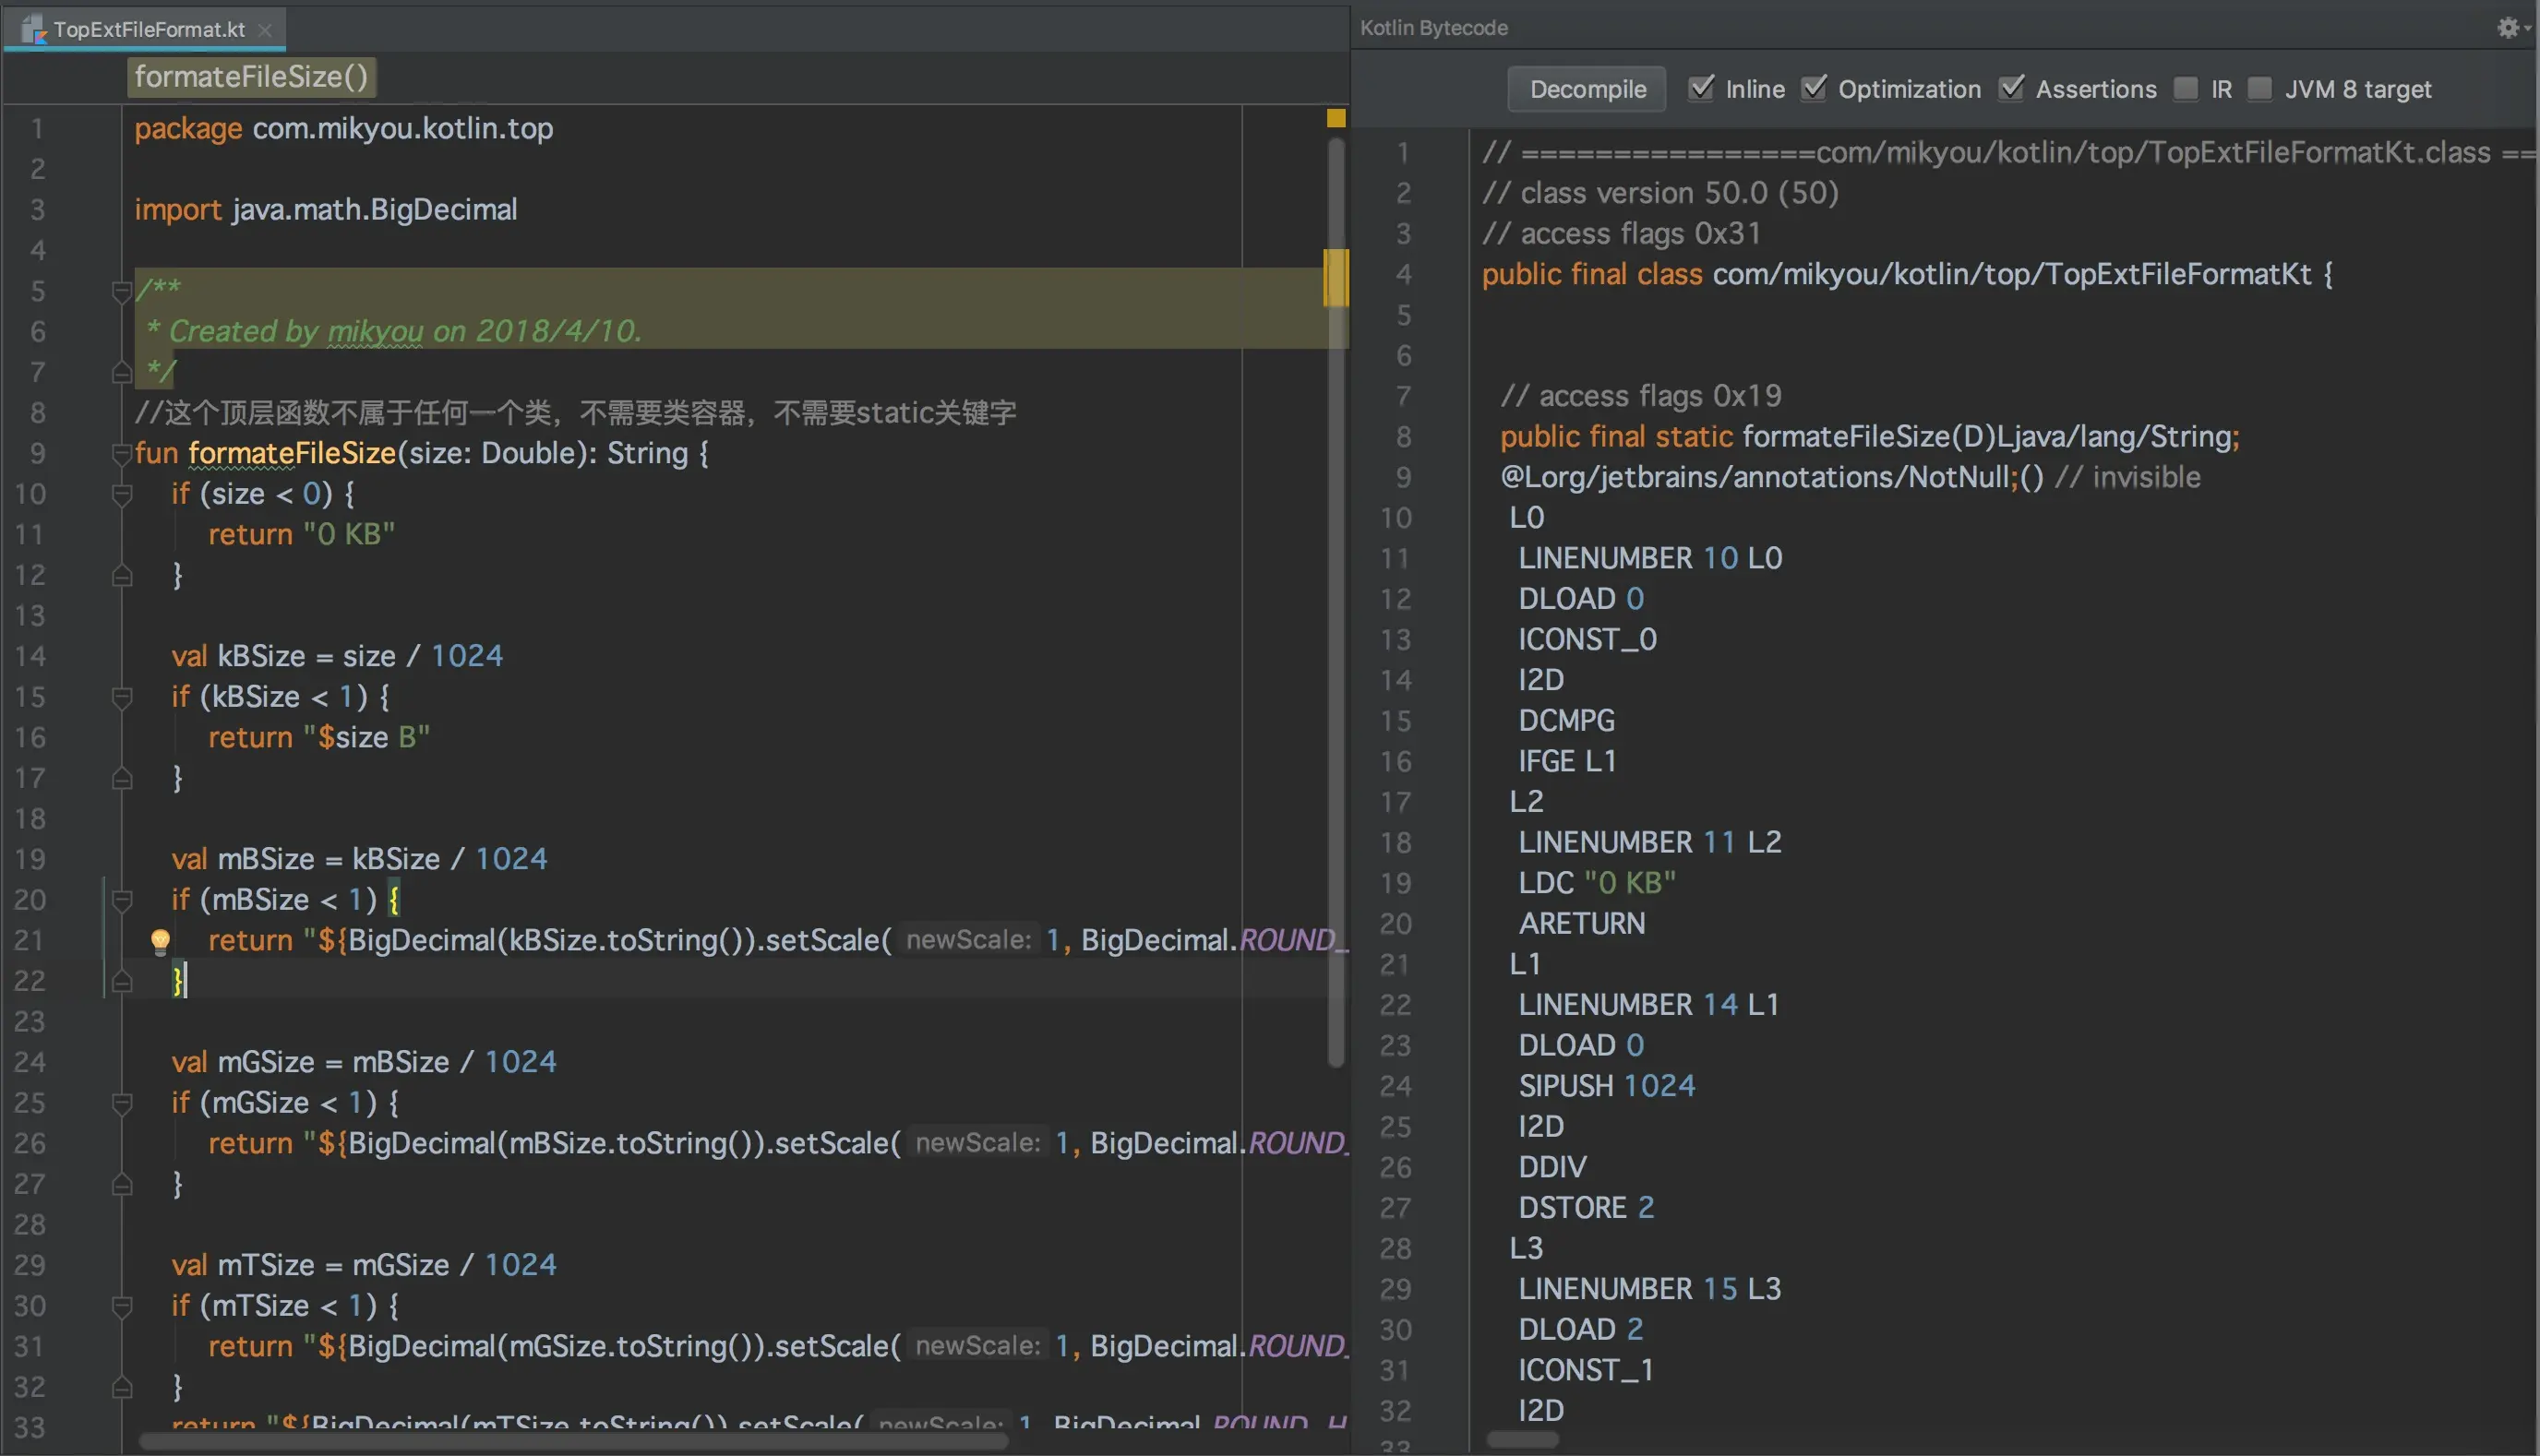
Task: Click the formateFileSize() breadcrumb item
Action: (251, 77)
